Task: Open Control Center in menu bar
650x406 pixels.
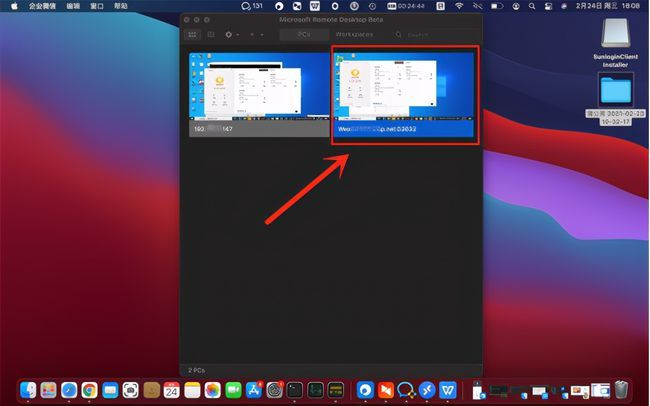Action: tap(548, 6)
